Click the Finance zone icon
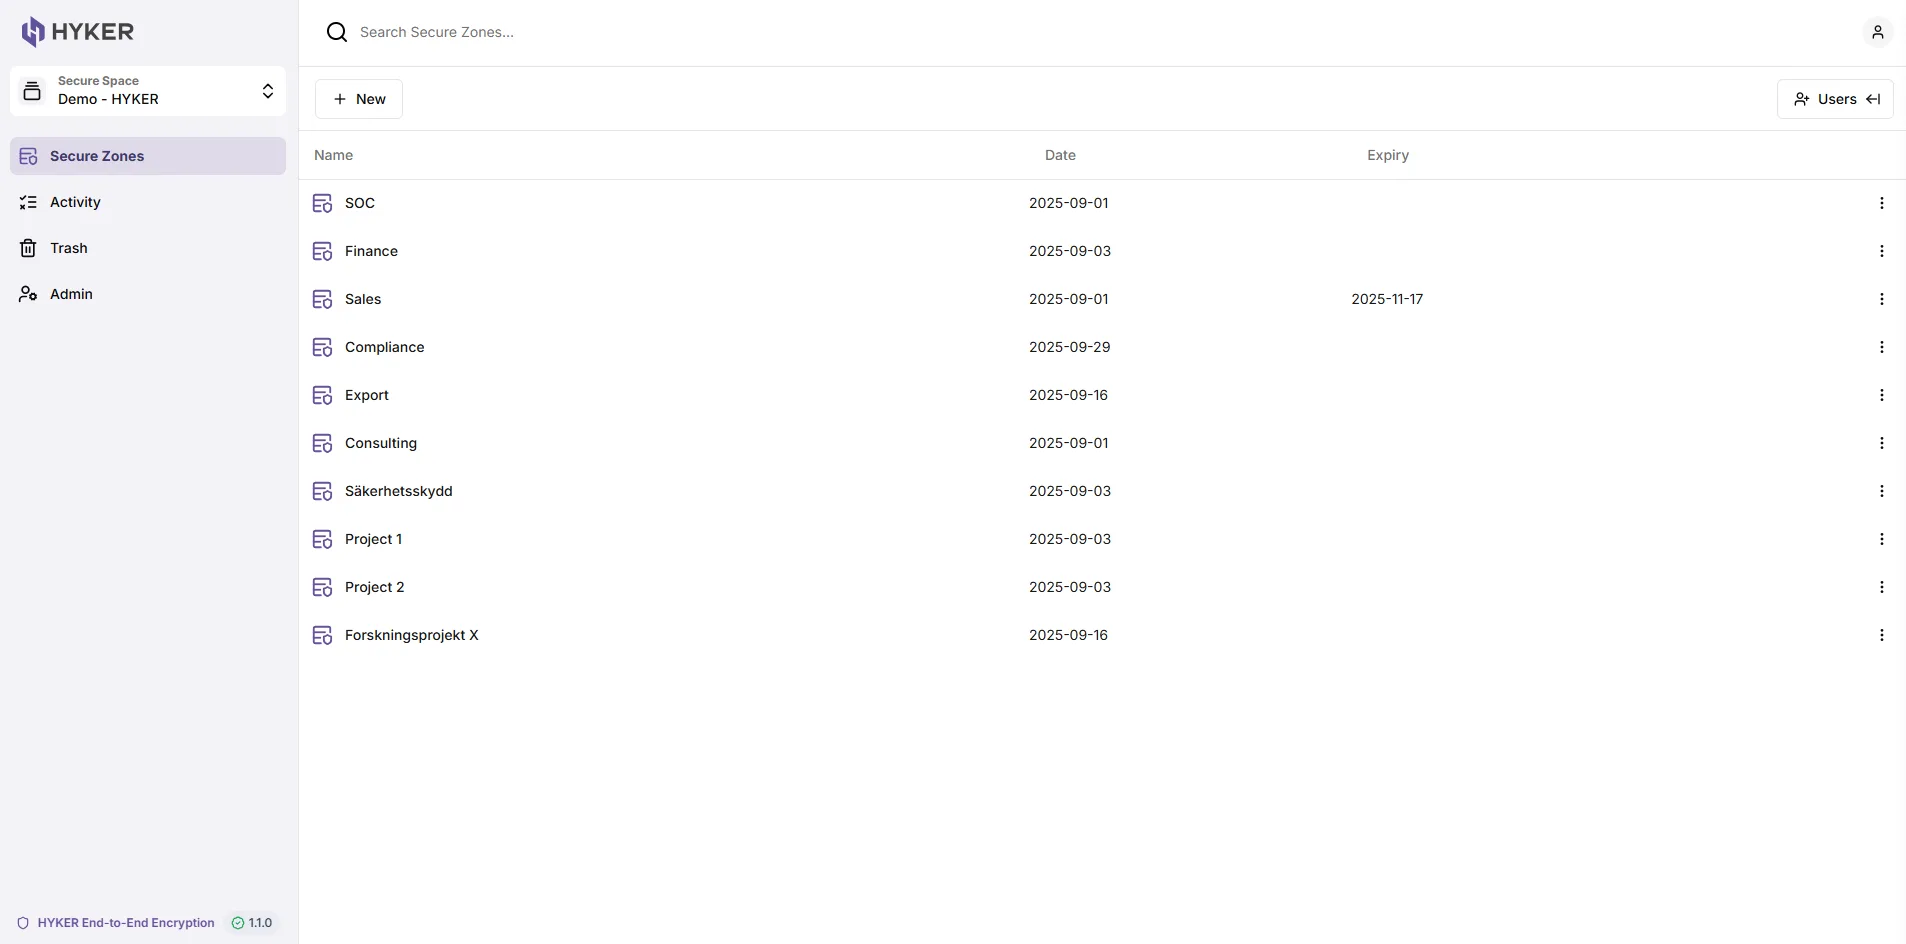This screenshot has height=944, width=1906. tap(322, 251)
